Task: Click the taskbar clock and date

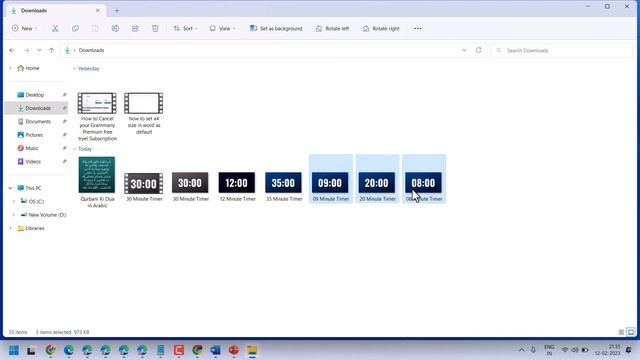Action: (x=608, y=350)
